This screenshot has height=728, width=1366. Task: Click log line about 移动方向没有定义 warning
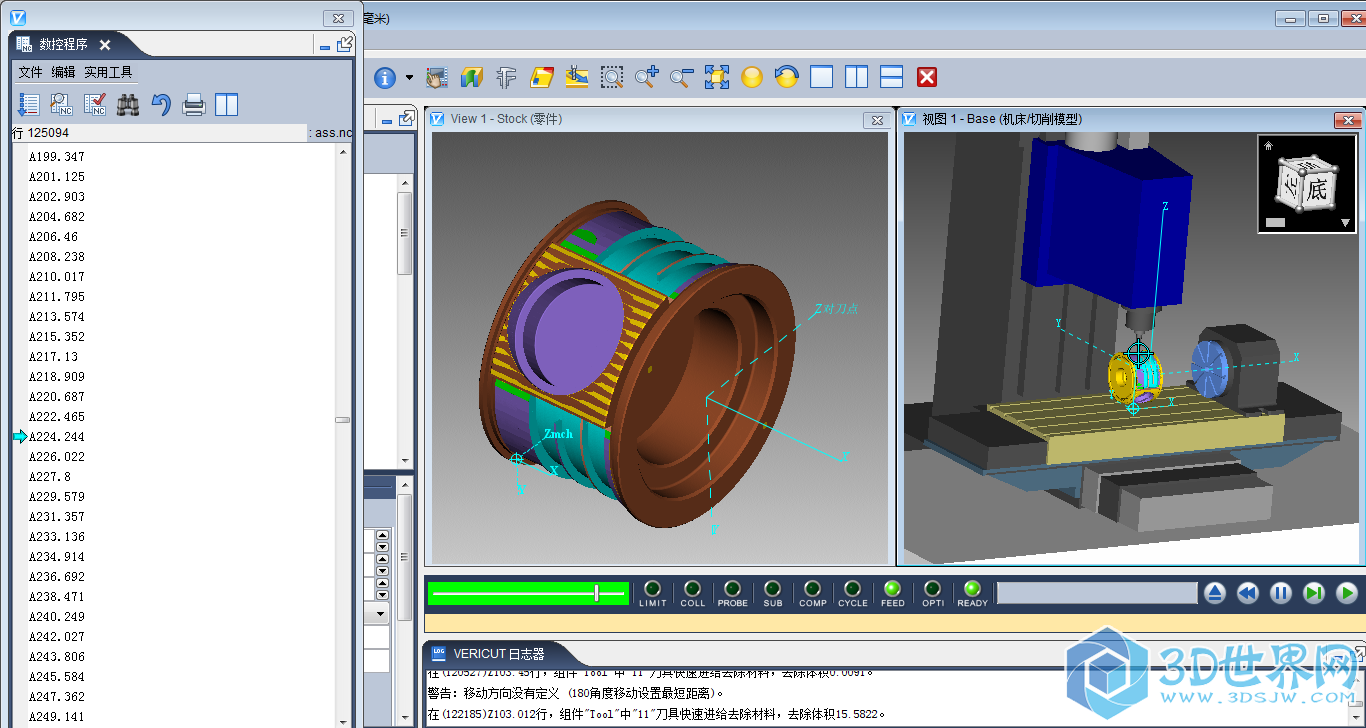[576, 693]
